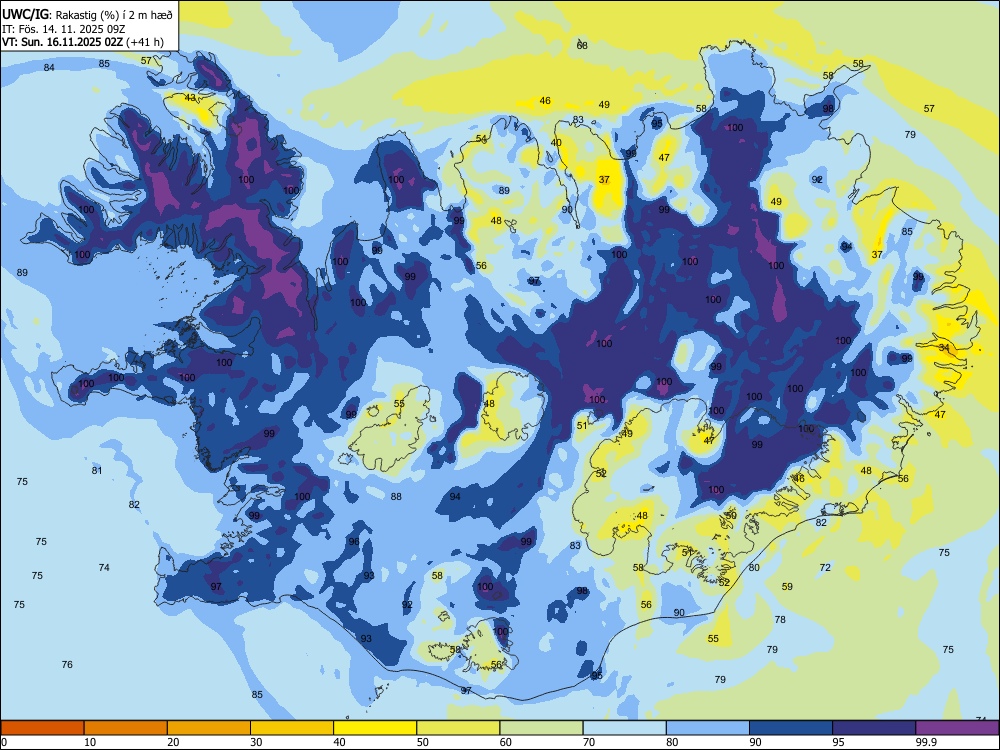Screen dimensions: 1000x750
Task: Click the 'IT: Fös. 14. 11. 2025 09Z' line
Action: [64, 29]
